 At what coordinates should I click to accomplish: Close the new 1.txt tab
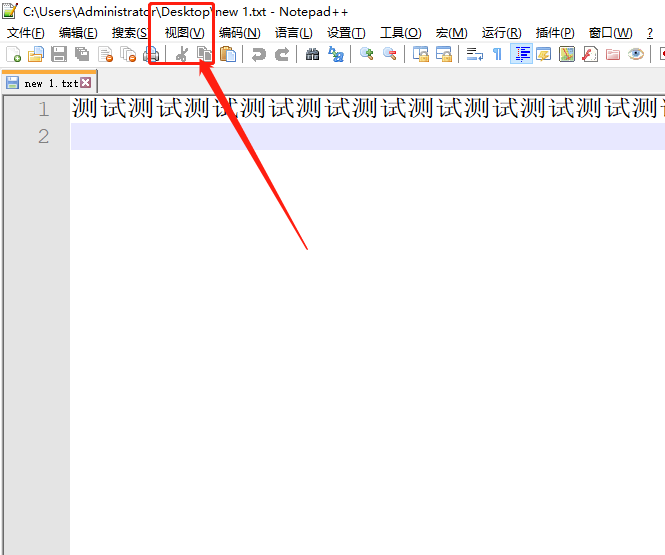click(x=85, y=83)
